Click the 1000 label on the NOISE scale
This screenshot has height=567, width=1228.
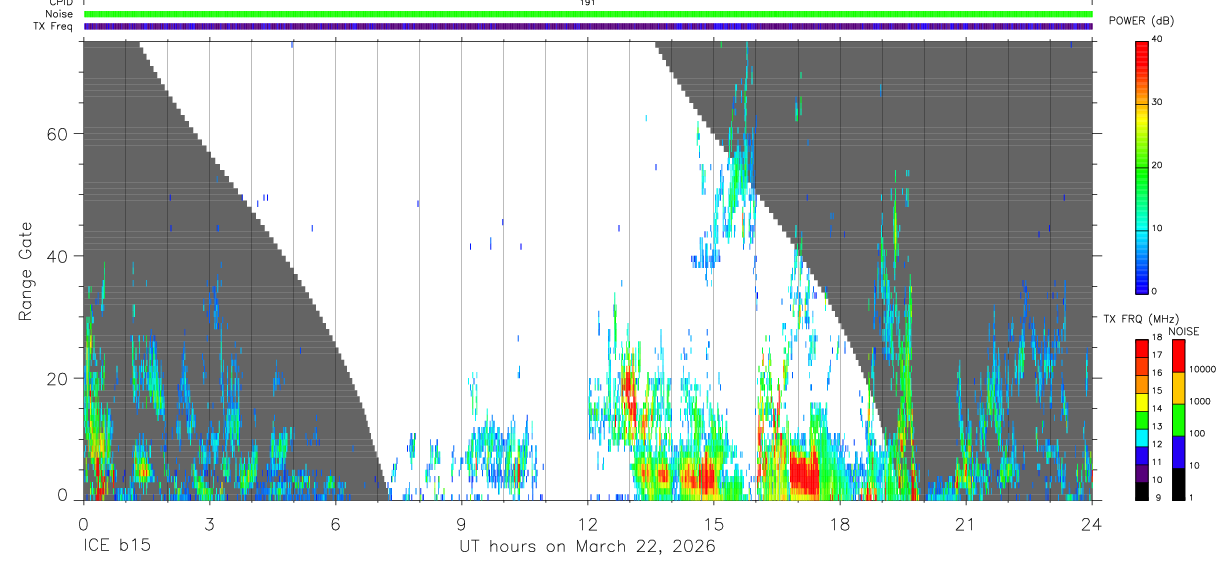[x=1199, y=402]
